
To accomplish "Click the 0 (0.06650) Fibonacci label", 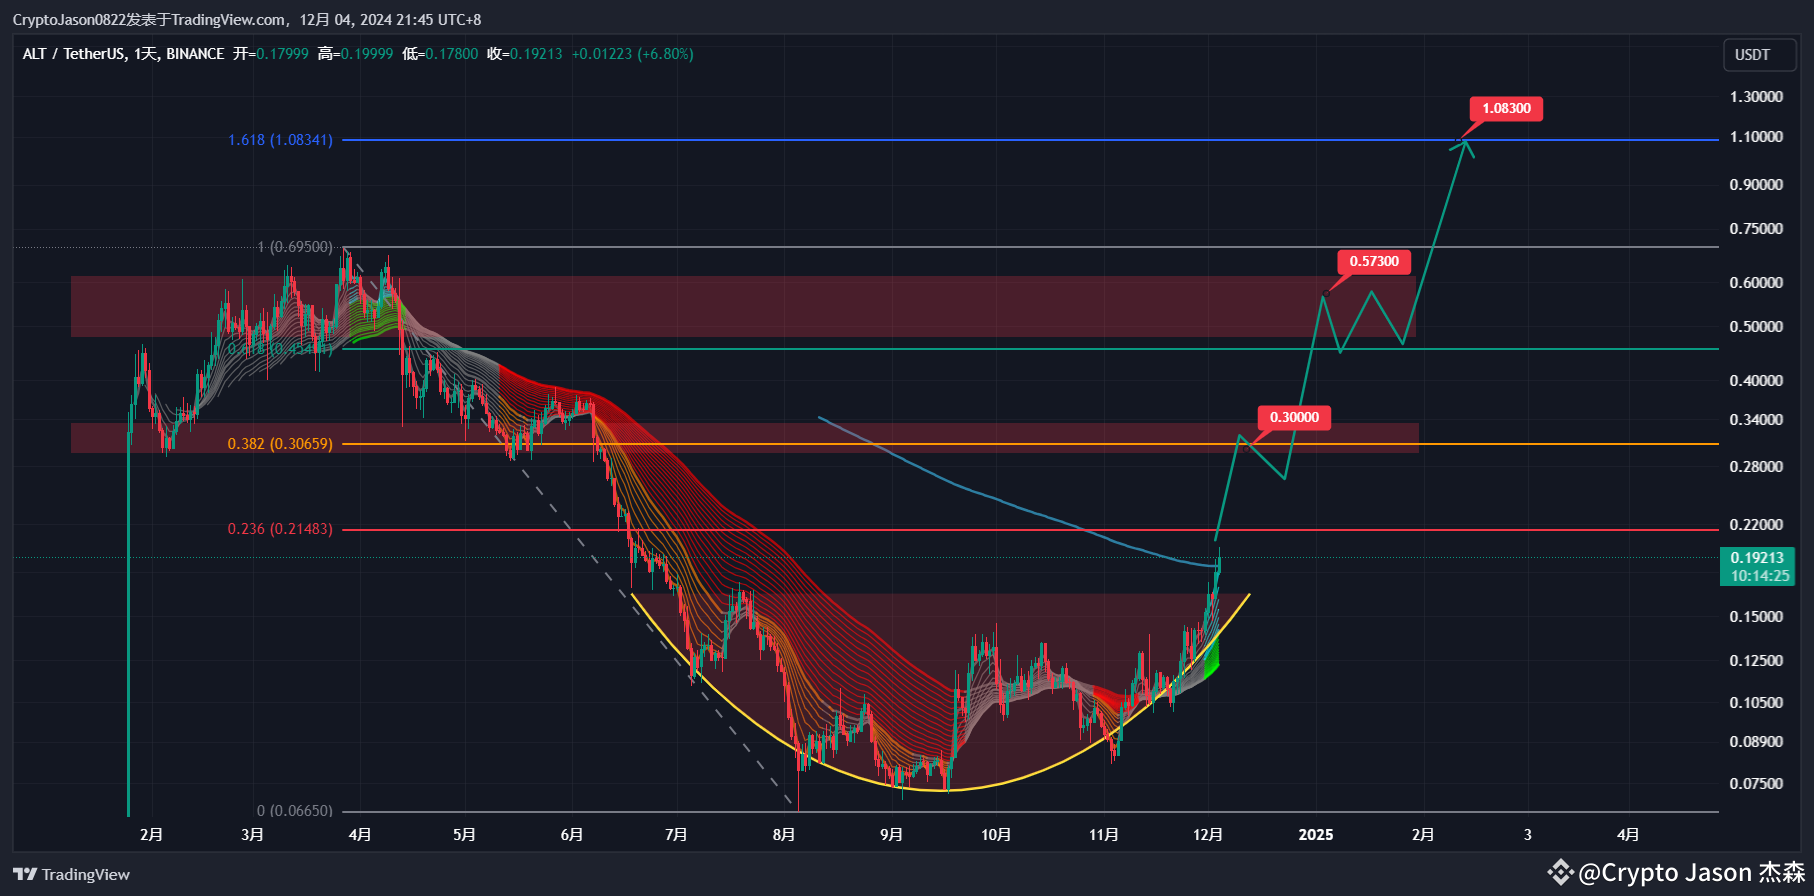I will [295, 811].
